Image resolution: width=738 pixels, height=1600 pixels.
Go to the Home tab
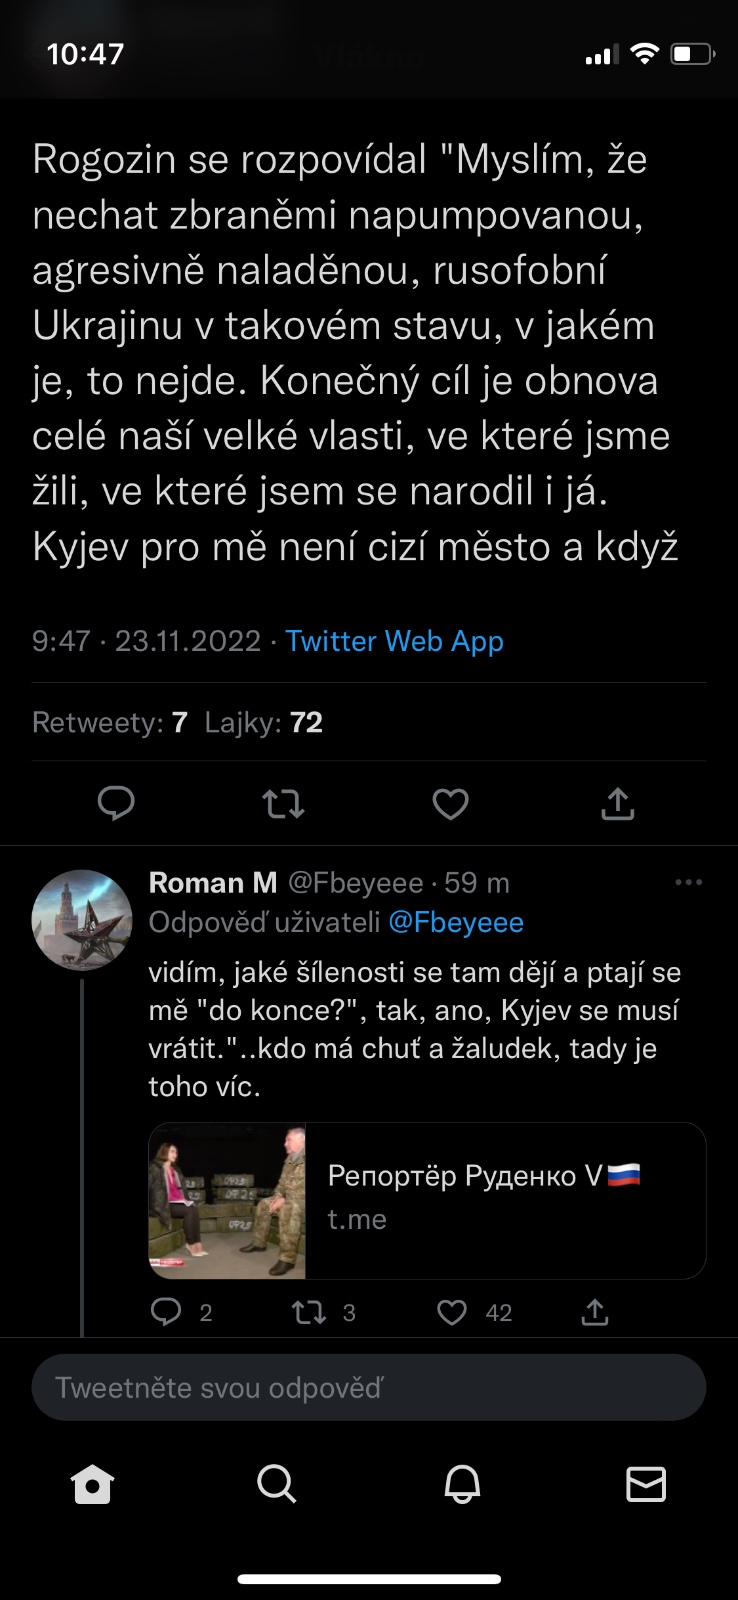(x=93, y=1484)
